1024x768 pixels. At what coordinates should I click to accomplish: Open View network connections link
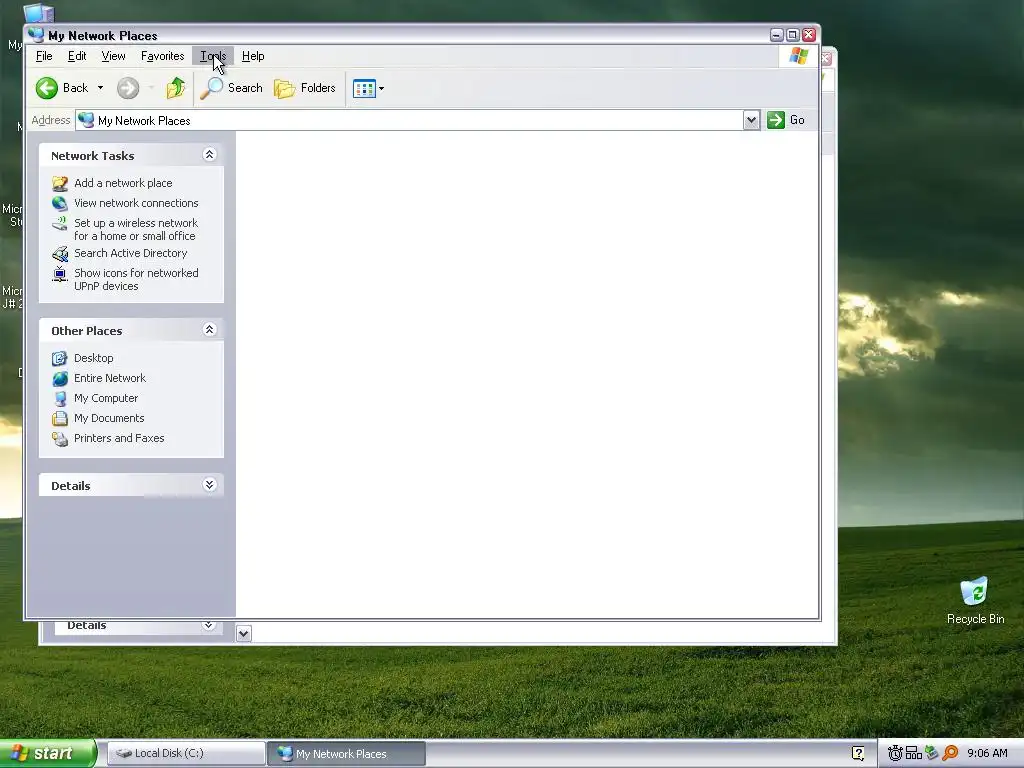click(136, 203)
